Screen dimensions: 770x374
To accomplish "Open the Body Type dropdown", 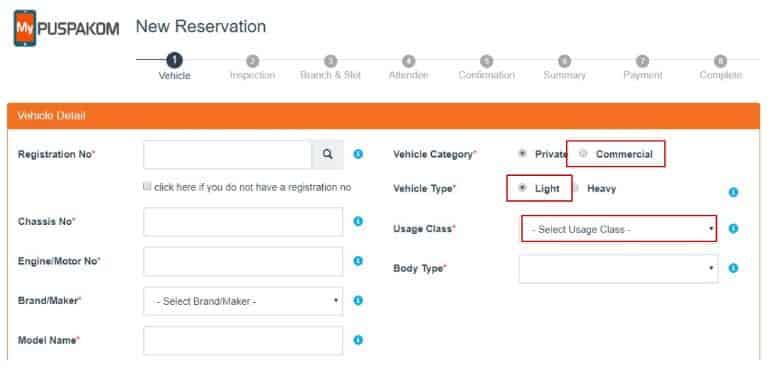I will (x=618, y=268).
